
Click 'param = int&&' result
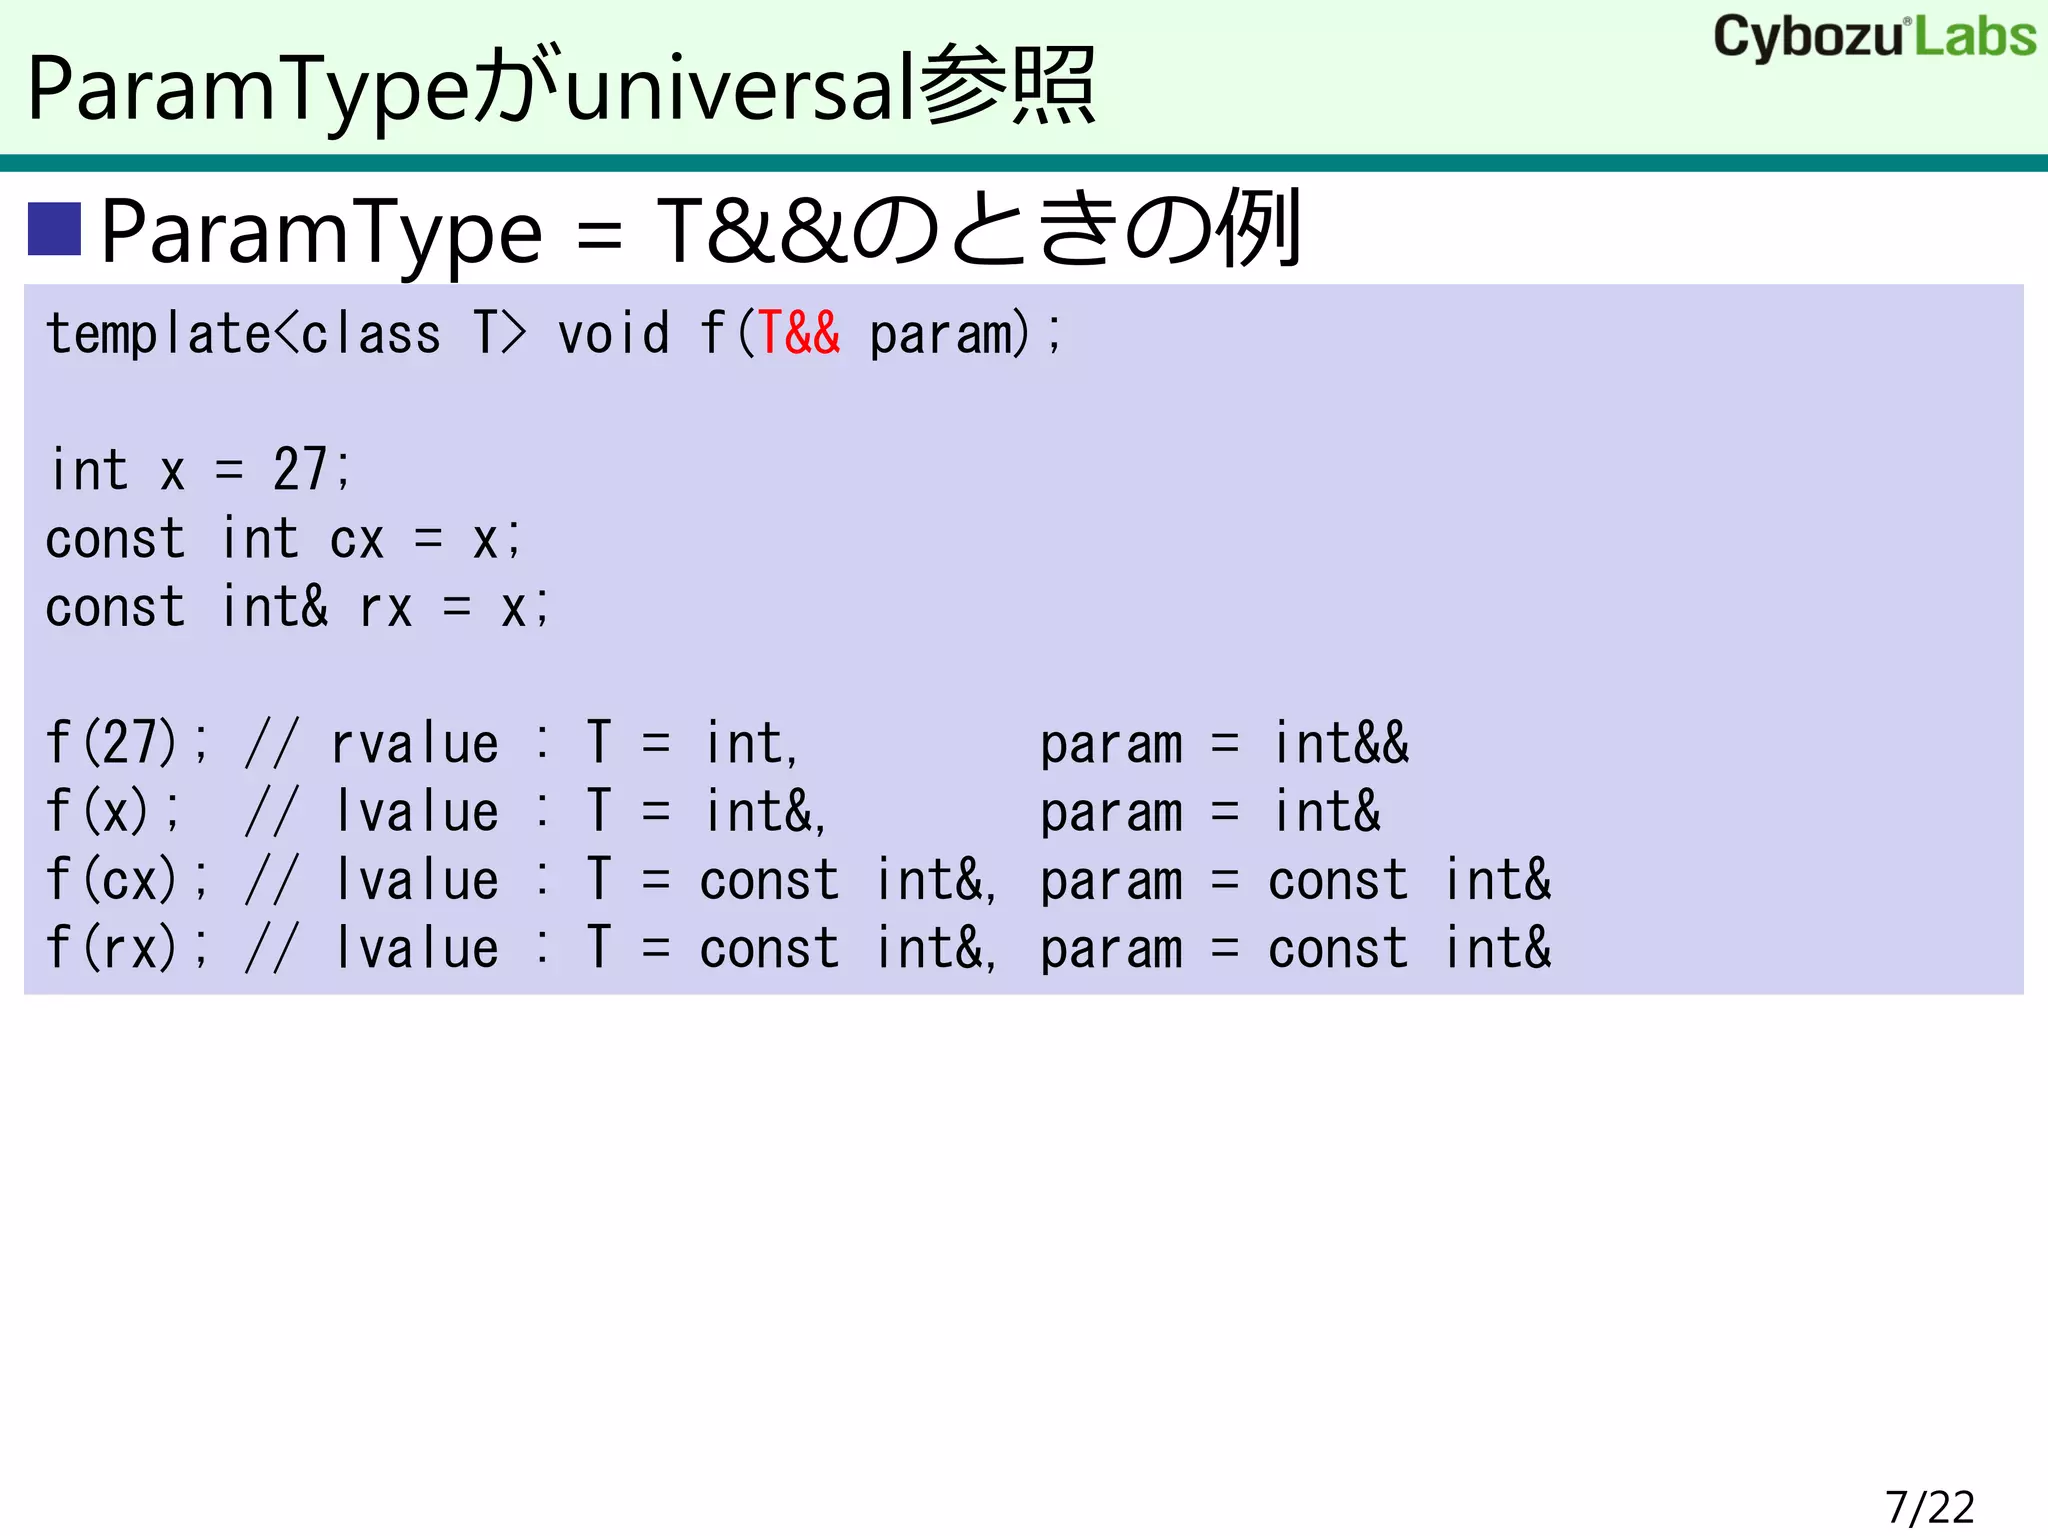[1225, 743]
